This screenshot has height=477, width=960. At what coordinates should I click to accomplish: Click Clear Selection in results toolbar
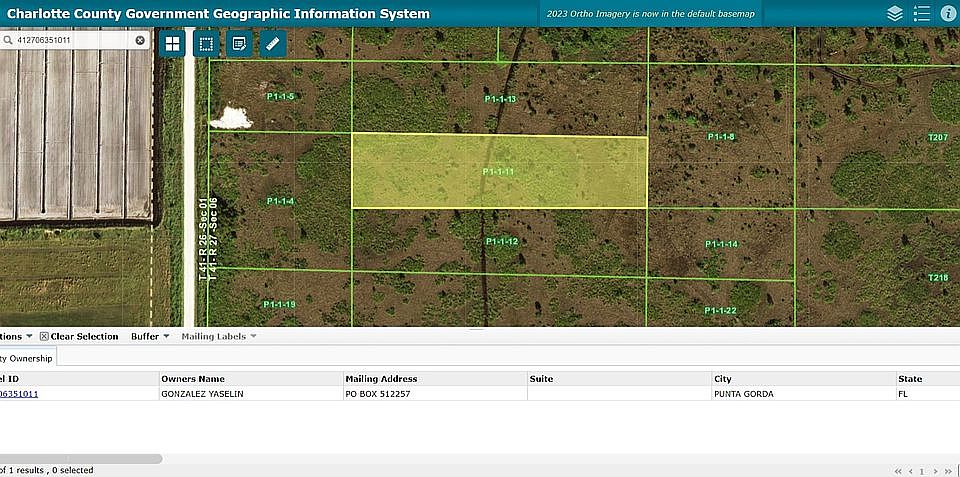click(79, 336)
